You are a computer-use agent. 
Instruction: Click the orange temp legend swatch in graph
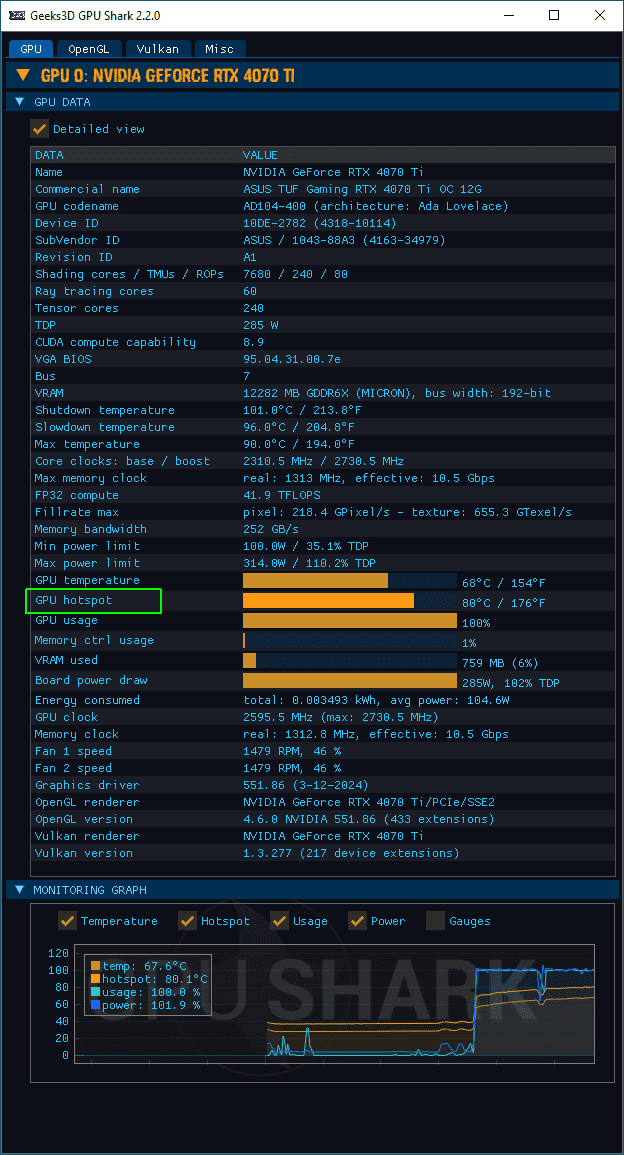(95, 966)
